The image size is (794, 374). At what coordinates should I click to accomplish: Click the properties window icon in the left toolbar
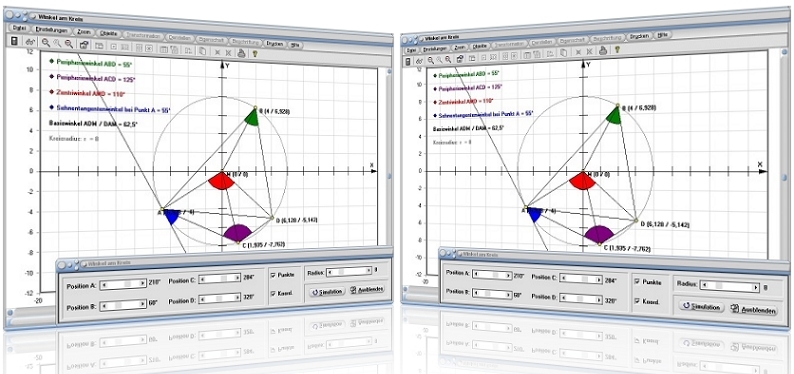84,45
